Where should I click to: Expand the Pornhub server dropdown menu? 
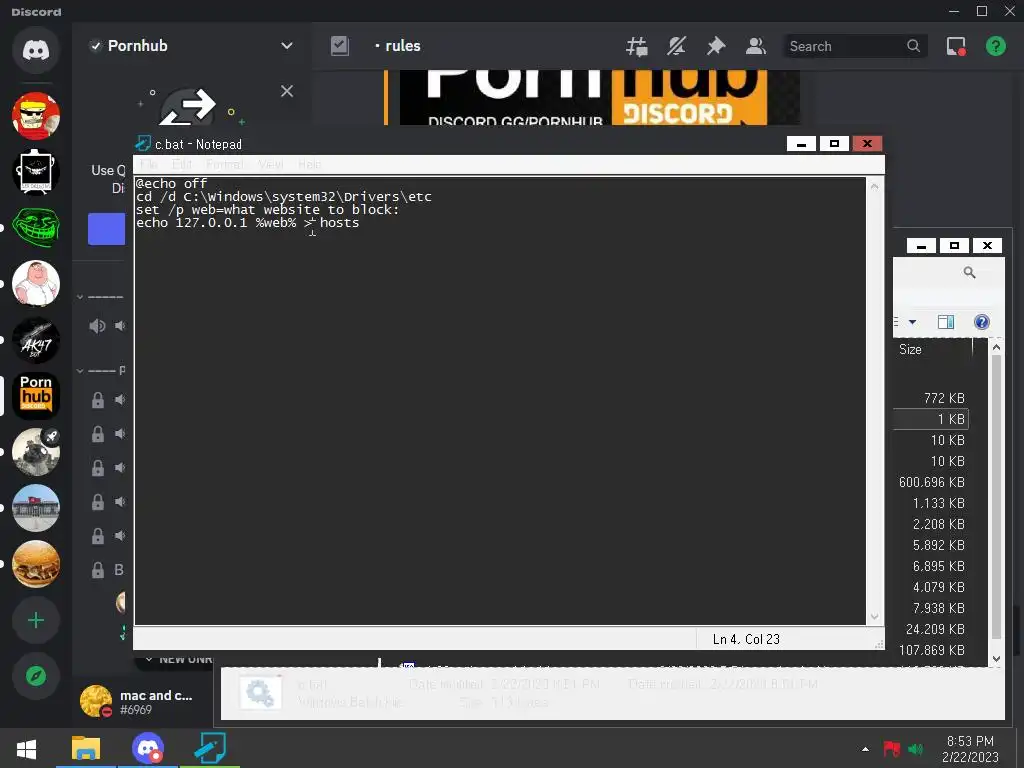tap(287, 46)
